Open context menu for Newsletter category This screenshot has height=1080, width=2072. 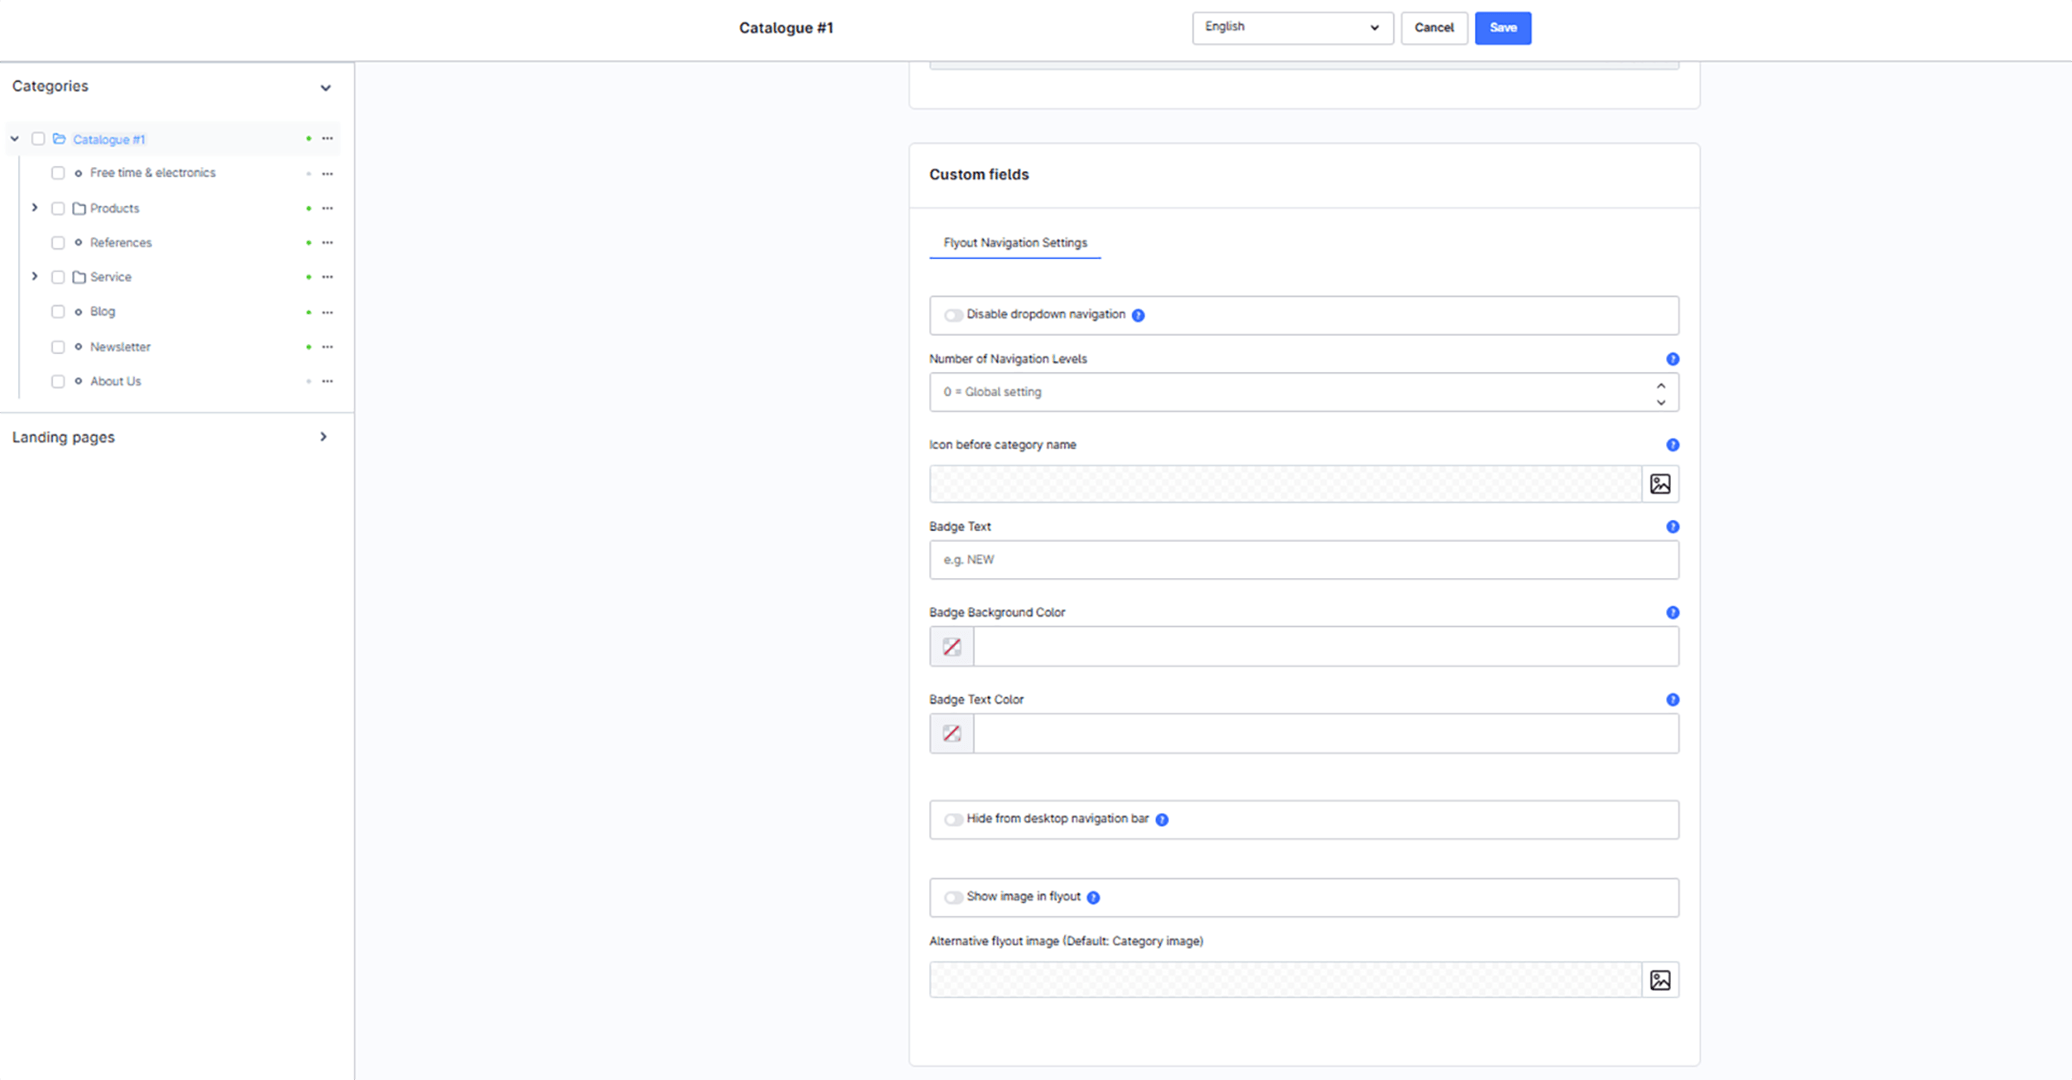click(x=327, y=347)
